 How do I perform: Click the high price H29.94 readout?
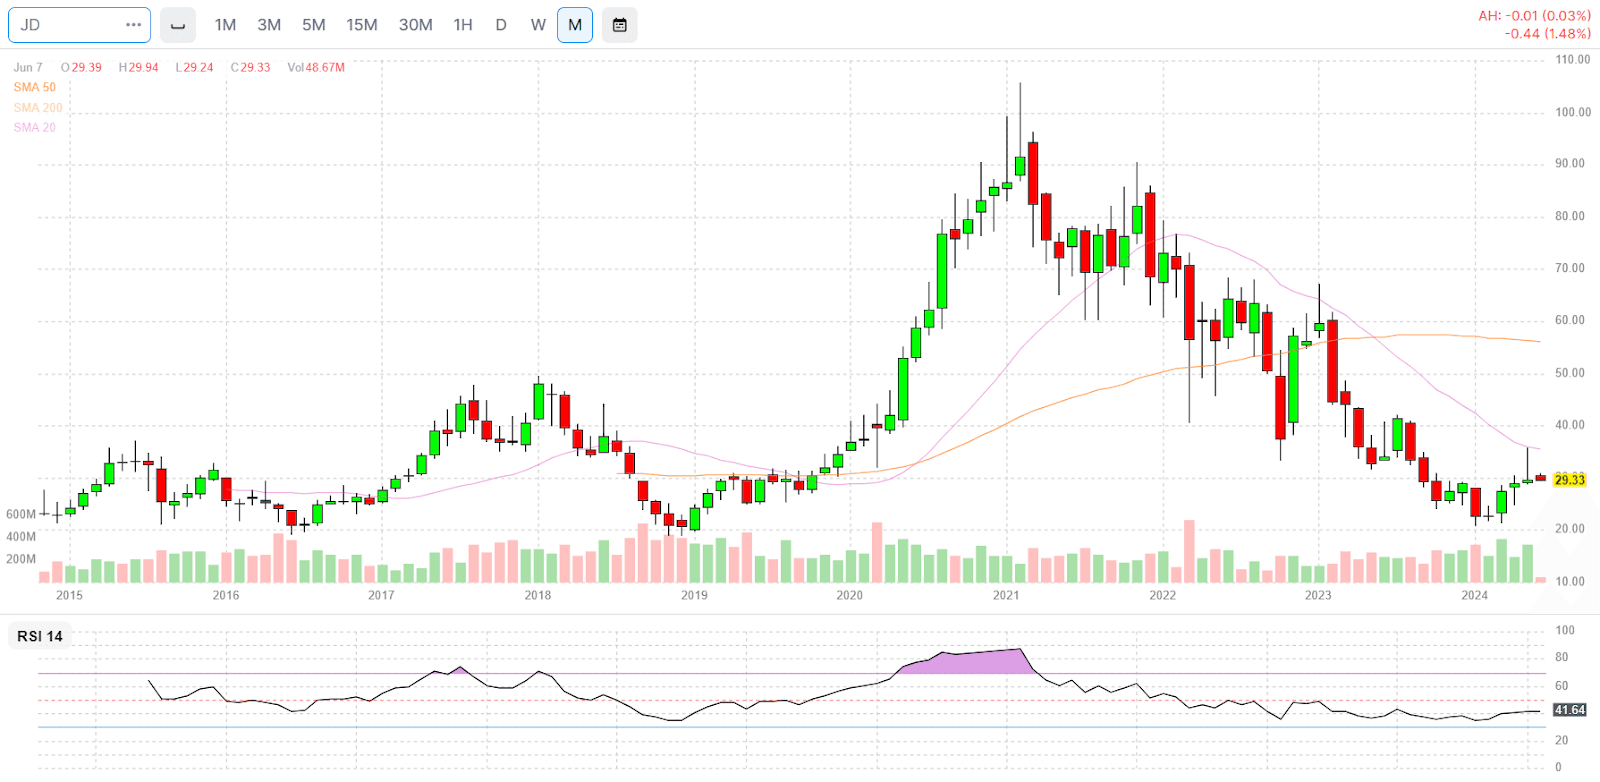[139, 68]
